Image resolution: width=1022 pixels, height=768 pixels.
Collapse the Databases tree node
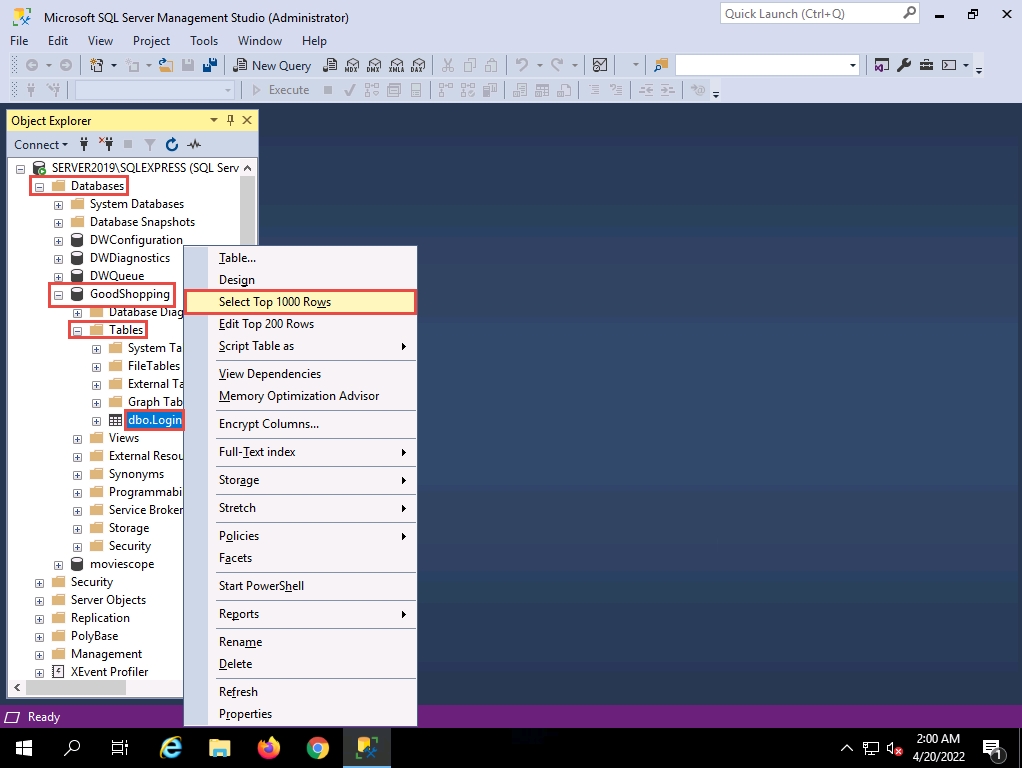click(39, 186)
